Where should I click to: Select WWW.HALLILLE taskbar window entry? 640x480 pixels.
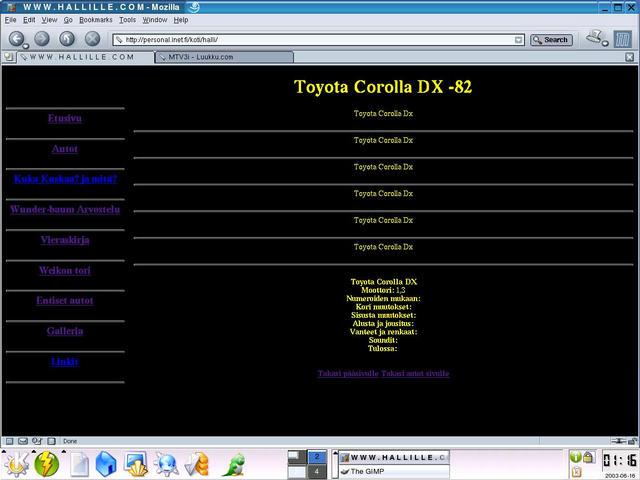coord(394,458)
